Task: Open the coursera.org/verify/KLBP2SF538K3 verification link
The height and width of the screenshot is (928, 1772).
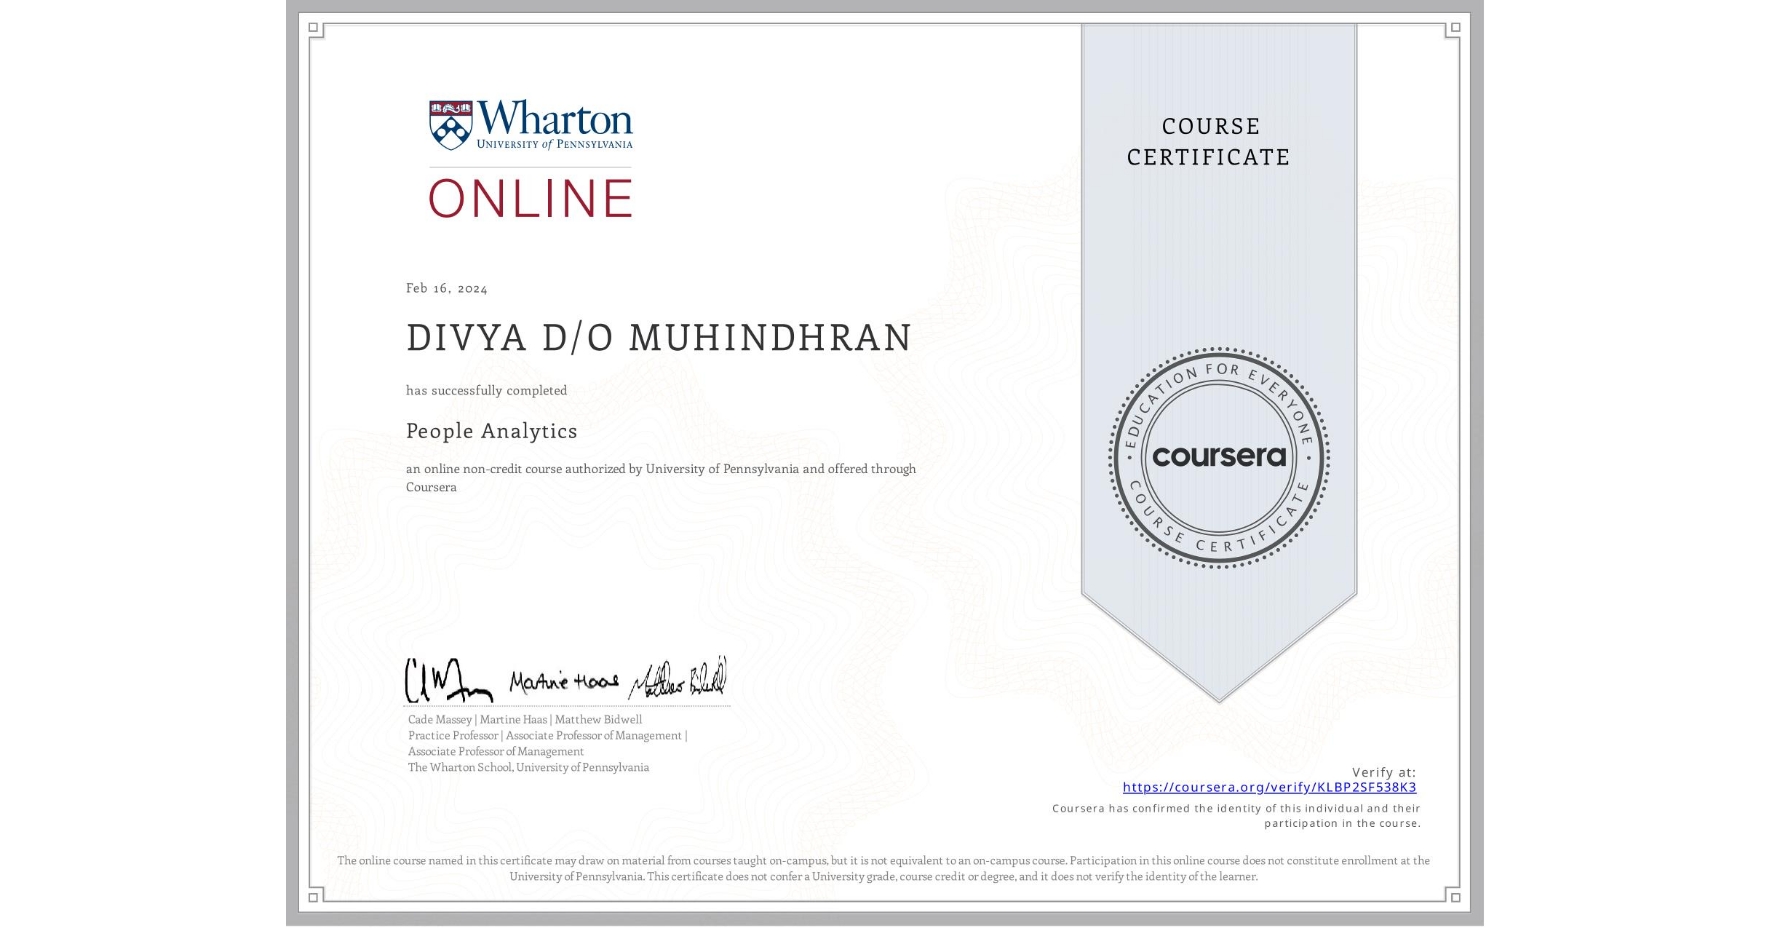Action: 1269,787
